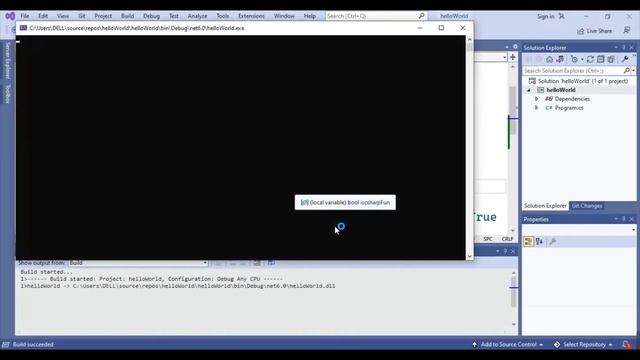Expand the Program.cs node arrow

pyautogui.click(x=536, y=108)
